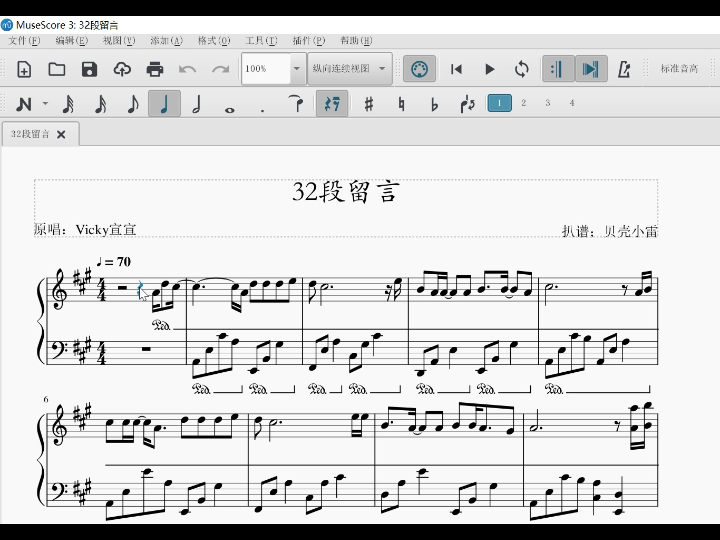Select arranger text 扒谱: 贝壳小雷
This screenshot has height=540, width=720.
[x=610, y=231]
